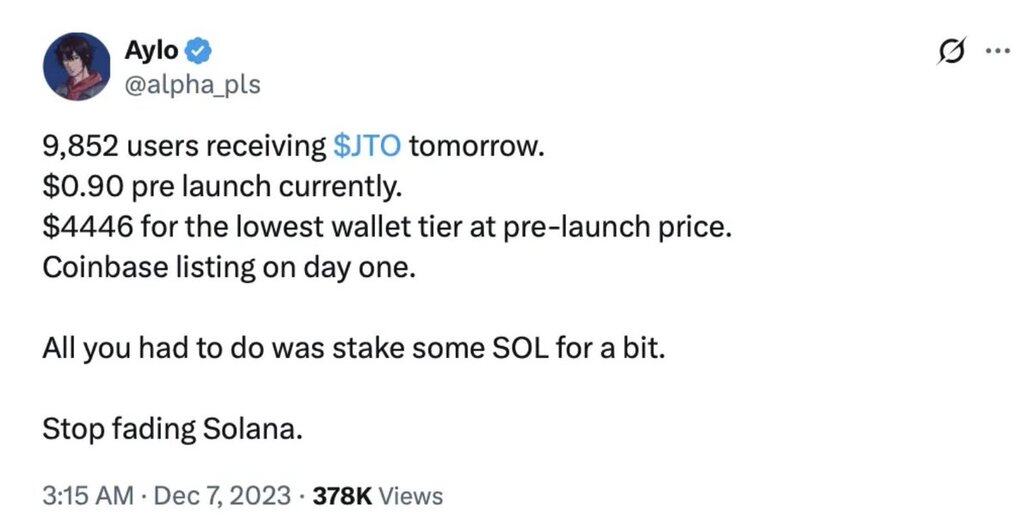Open the Grok slashed-circle icon

952,52
